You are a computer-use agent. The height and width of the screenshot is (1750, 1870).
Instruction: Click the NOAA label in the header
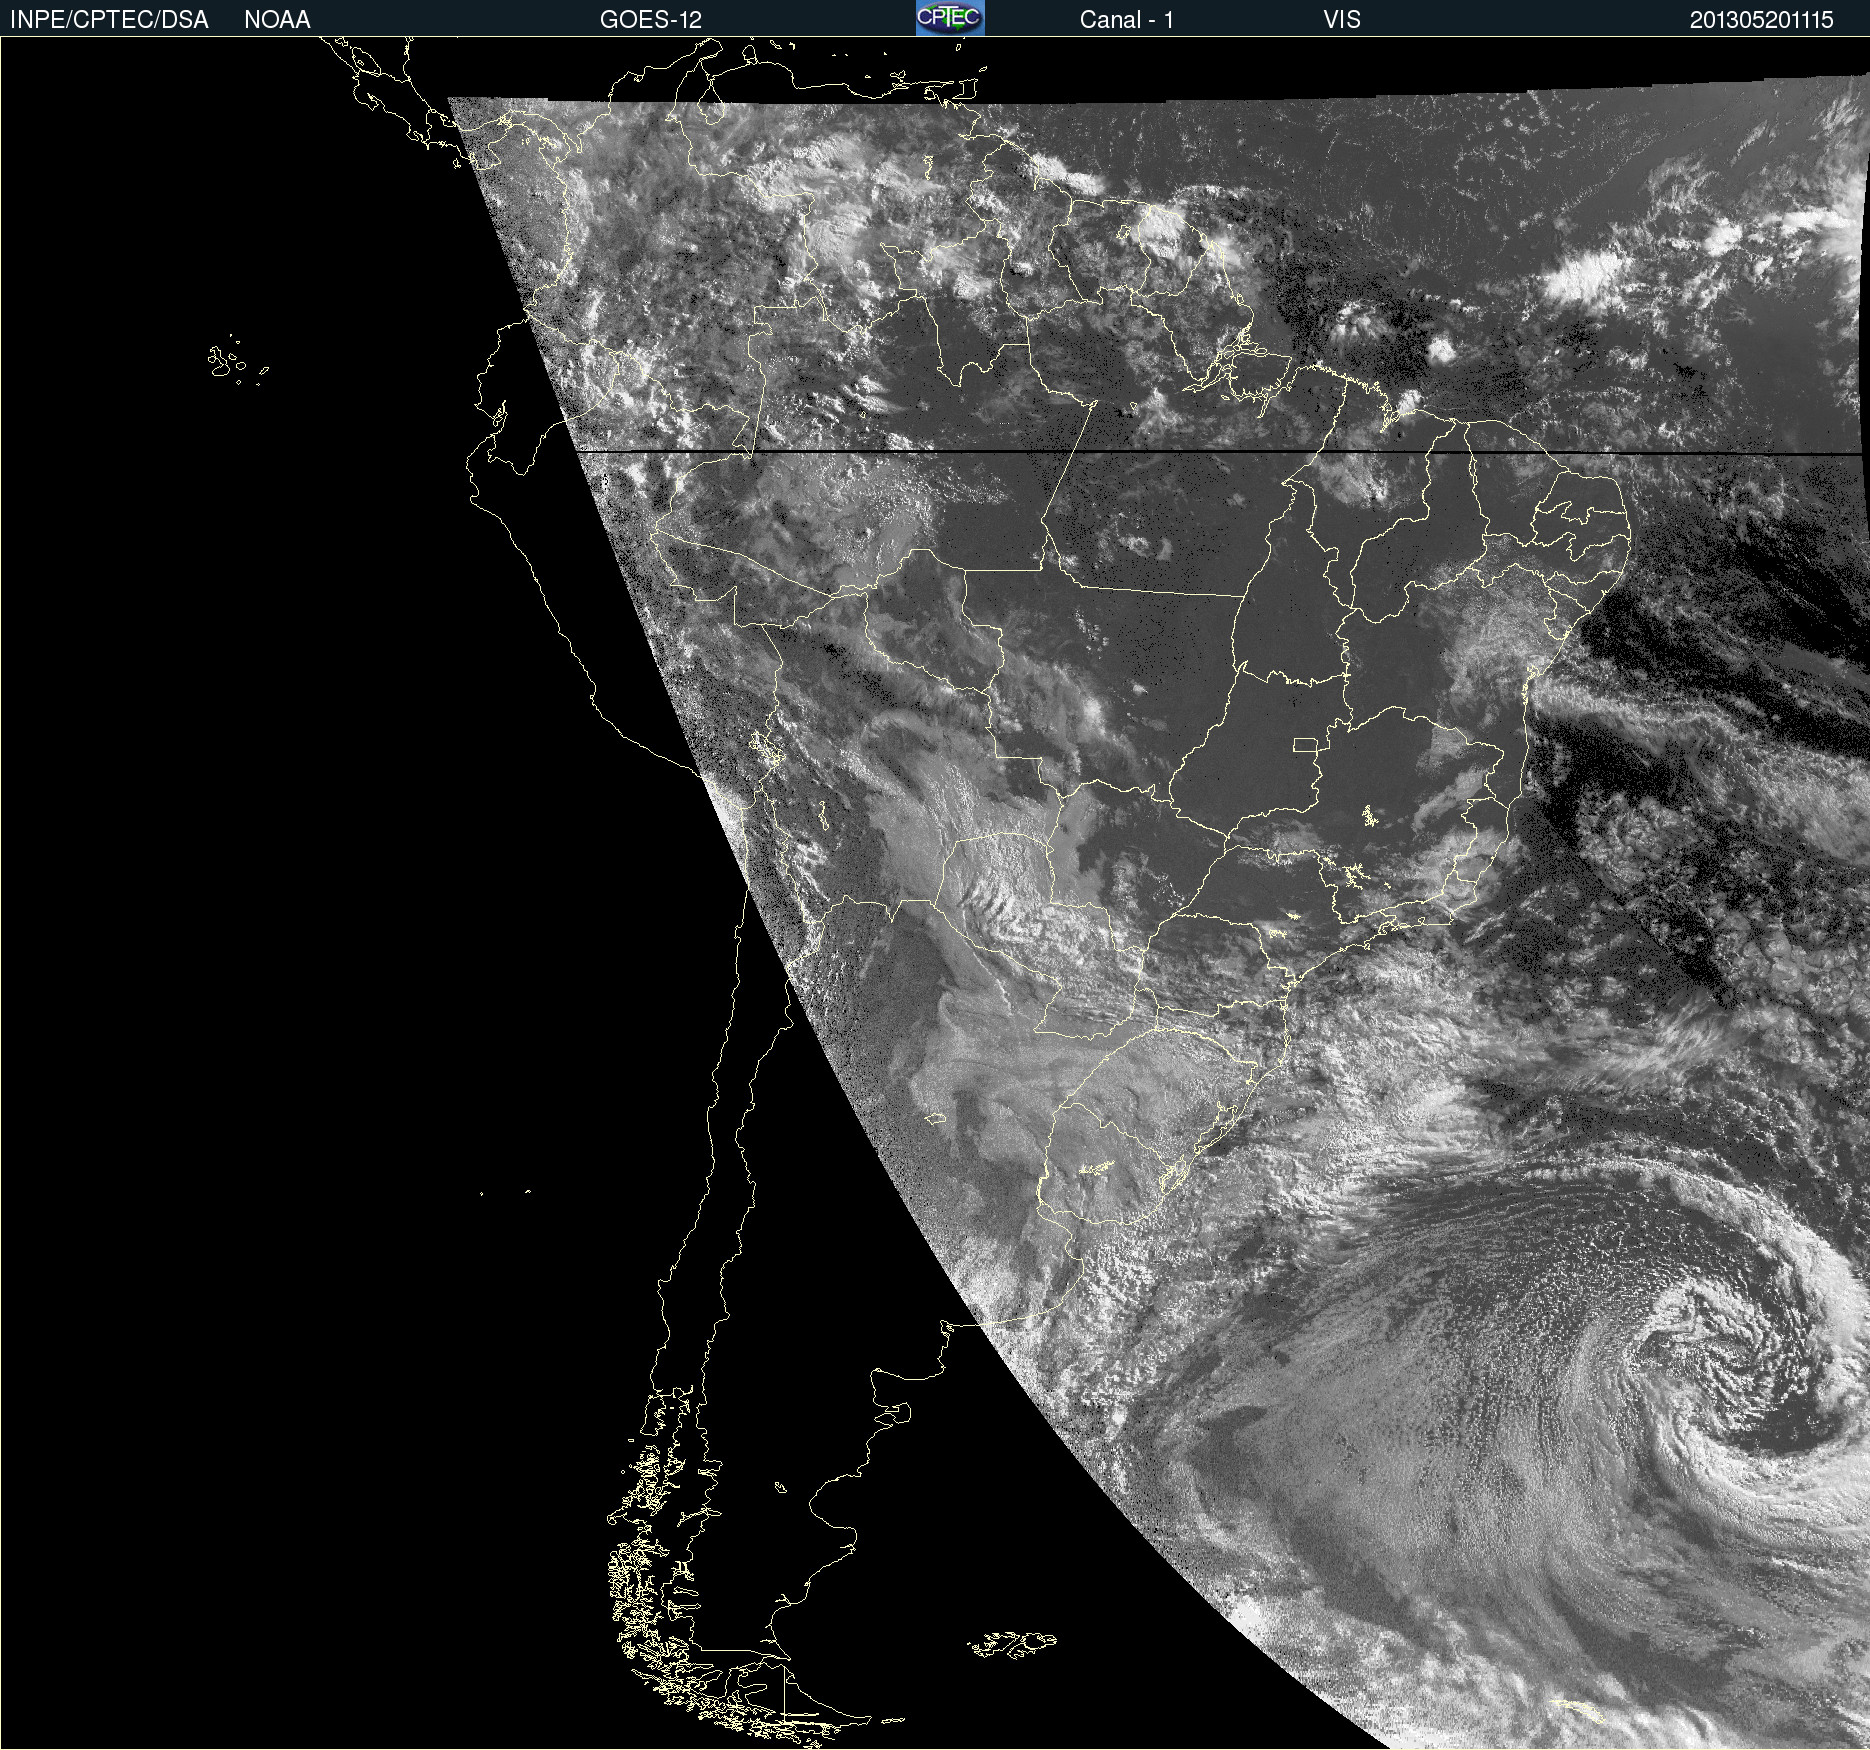[277, 20]
